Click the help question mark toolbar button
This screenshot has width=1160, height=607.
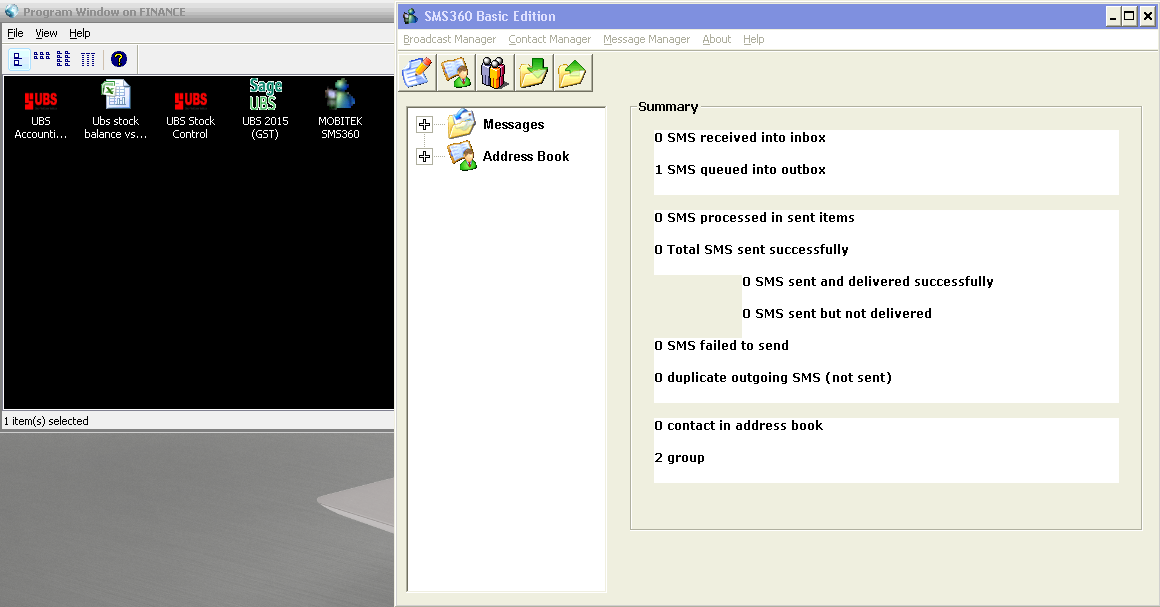[119, 59]
